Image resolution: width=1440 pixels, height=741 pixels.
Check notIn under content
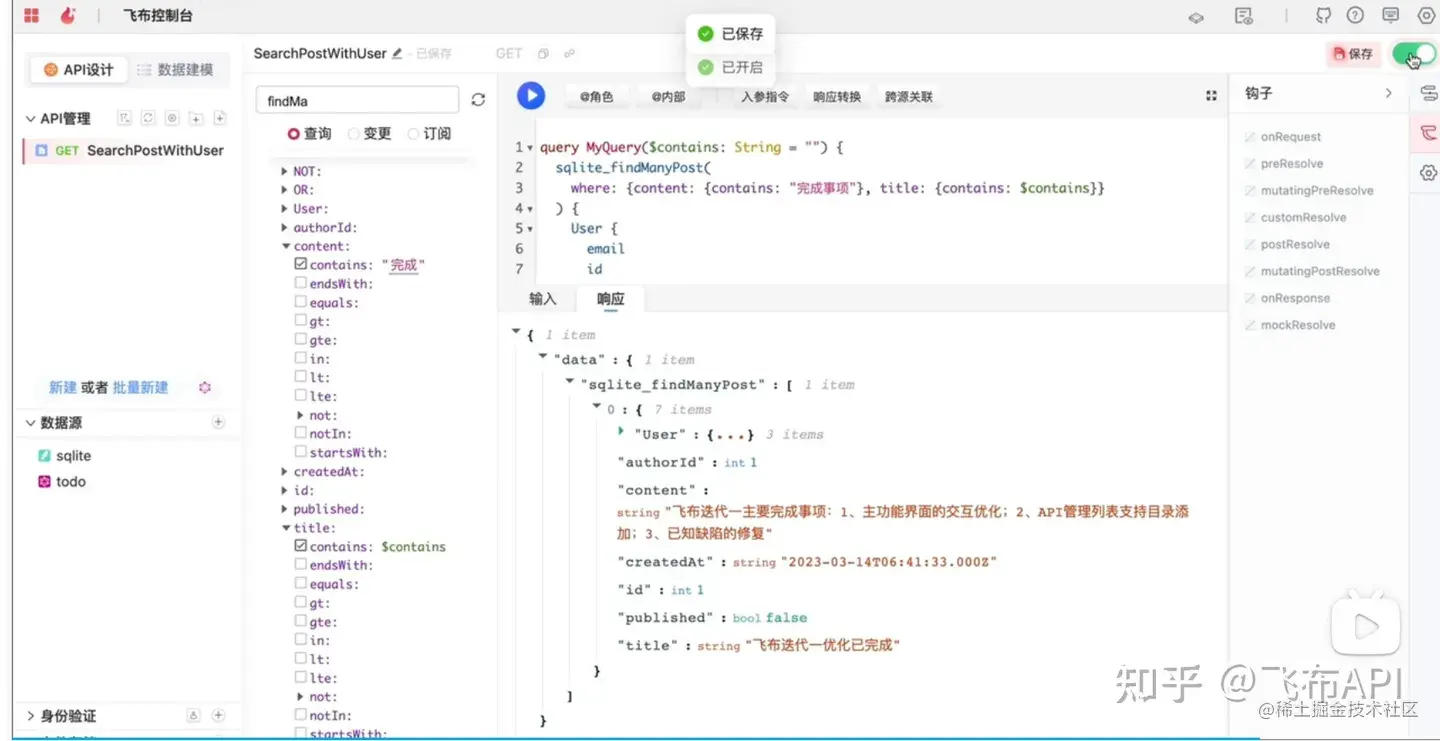click(x=301, y=434)
